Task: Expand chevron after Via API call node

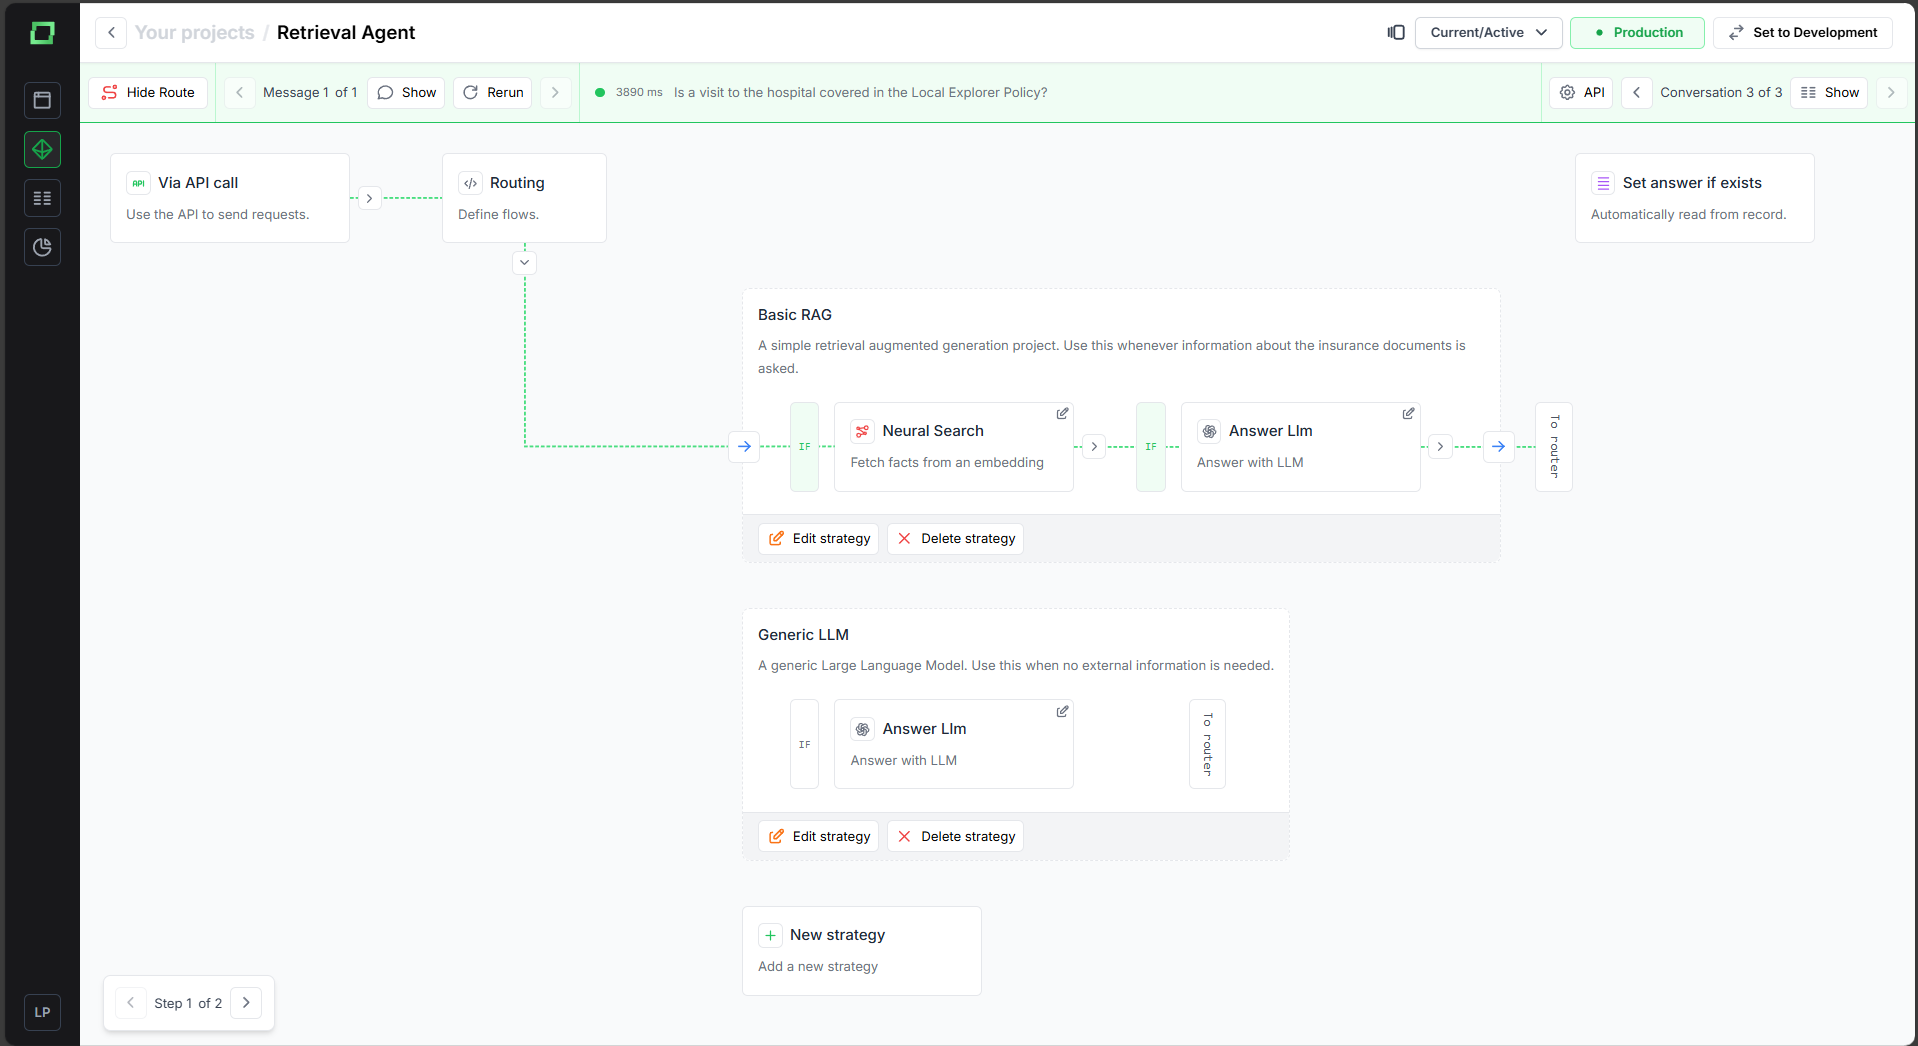Action: pos(369,198)
